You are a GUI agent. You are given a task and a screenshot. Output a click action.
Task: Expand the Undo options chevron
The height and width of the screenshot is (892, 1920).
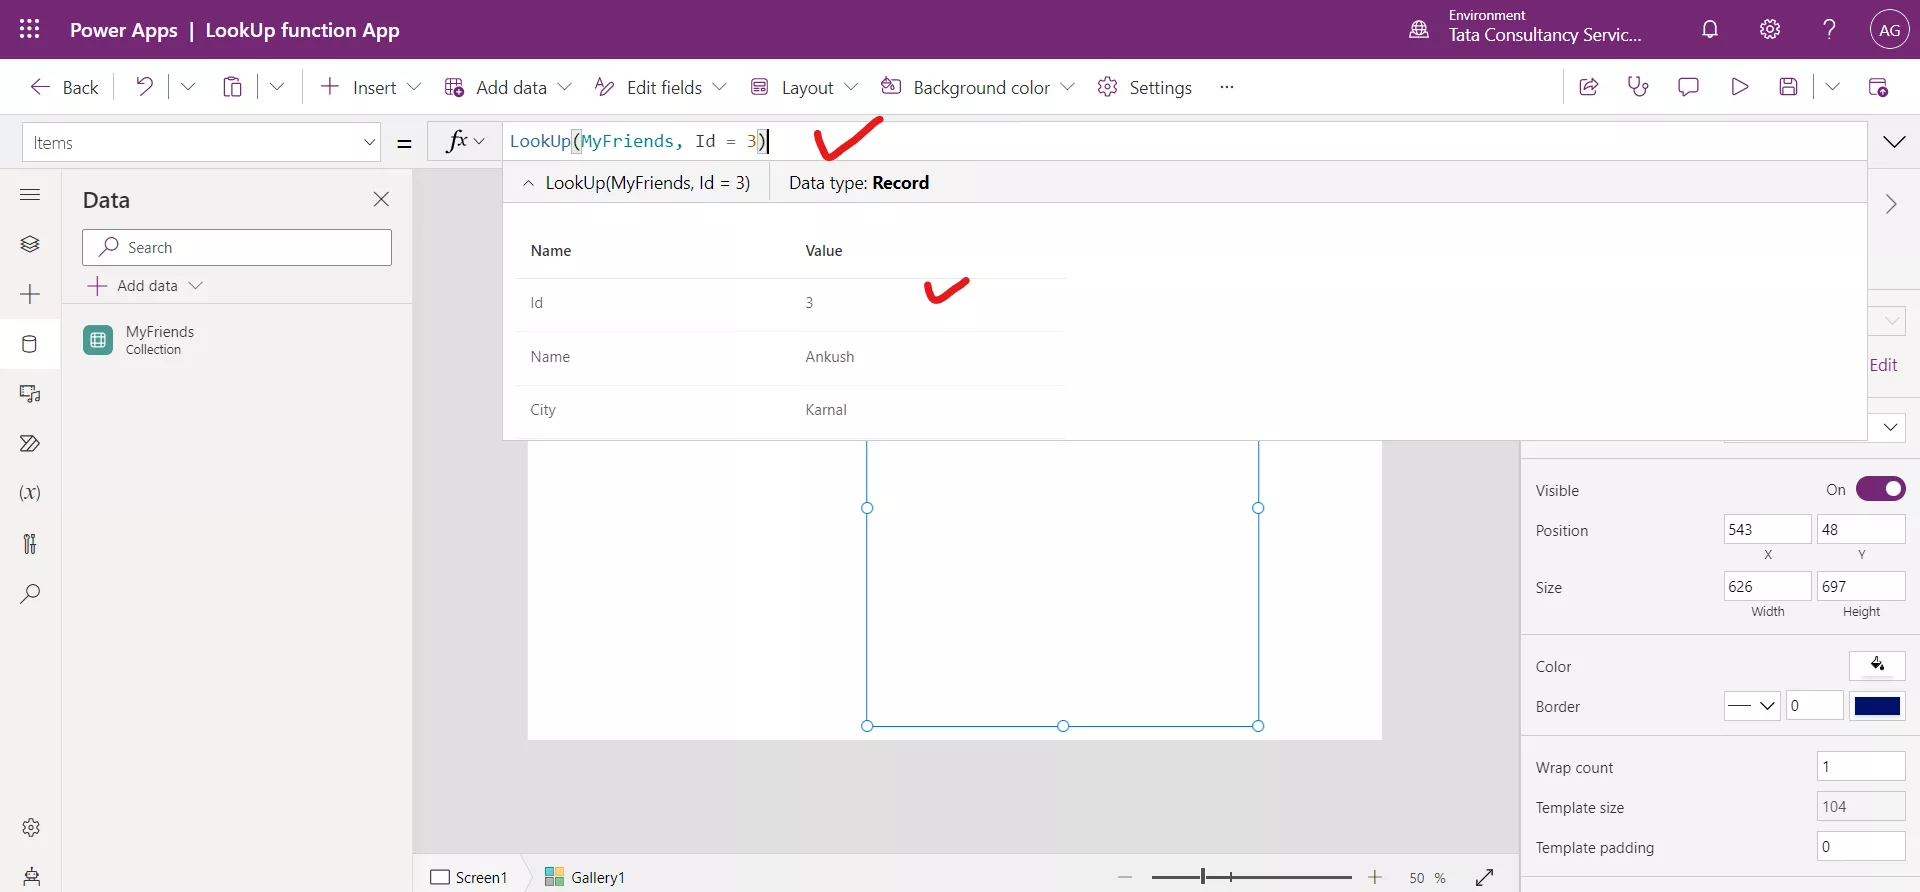click(187, 87)
